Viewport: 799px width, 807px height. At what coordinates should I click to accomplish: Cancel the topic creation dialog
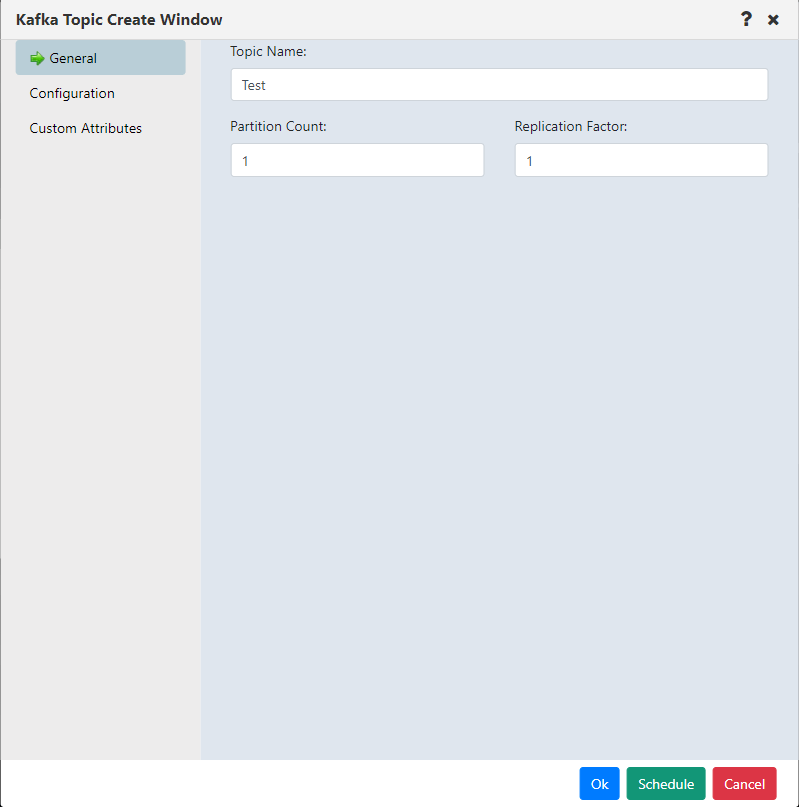(x=744, y=783)
